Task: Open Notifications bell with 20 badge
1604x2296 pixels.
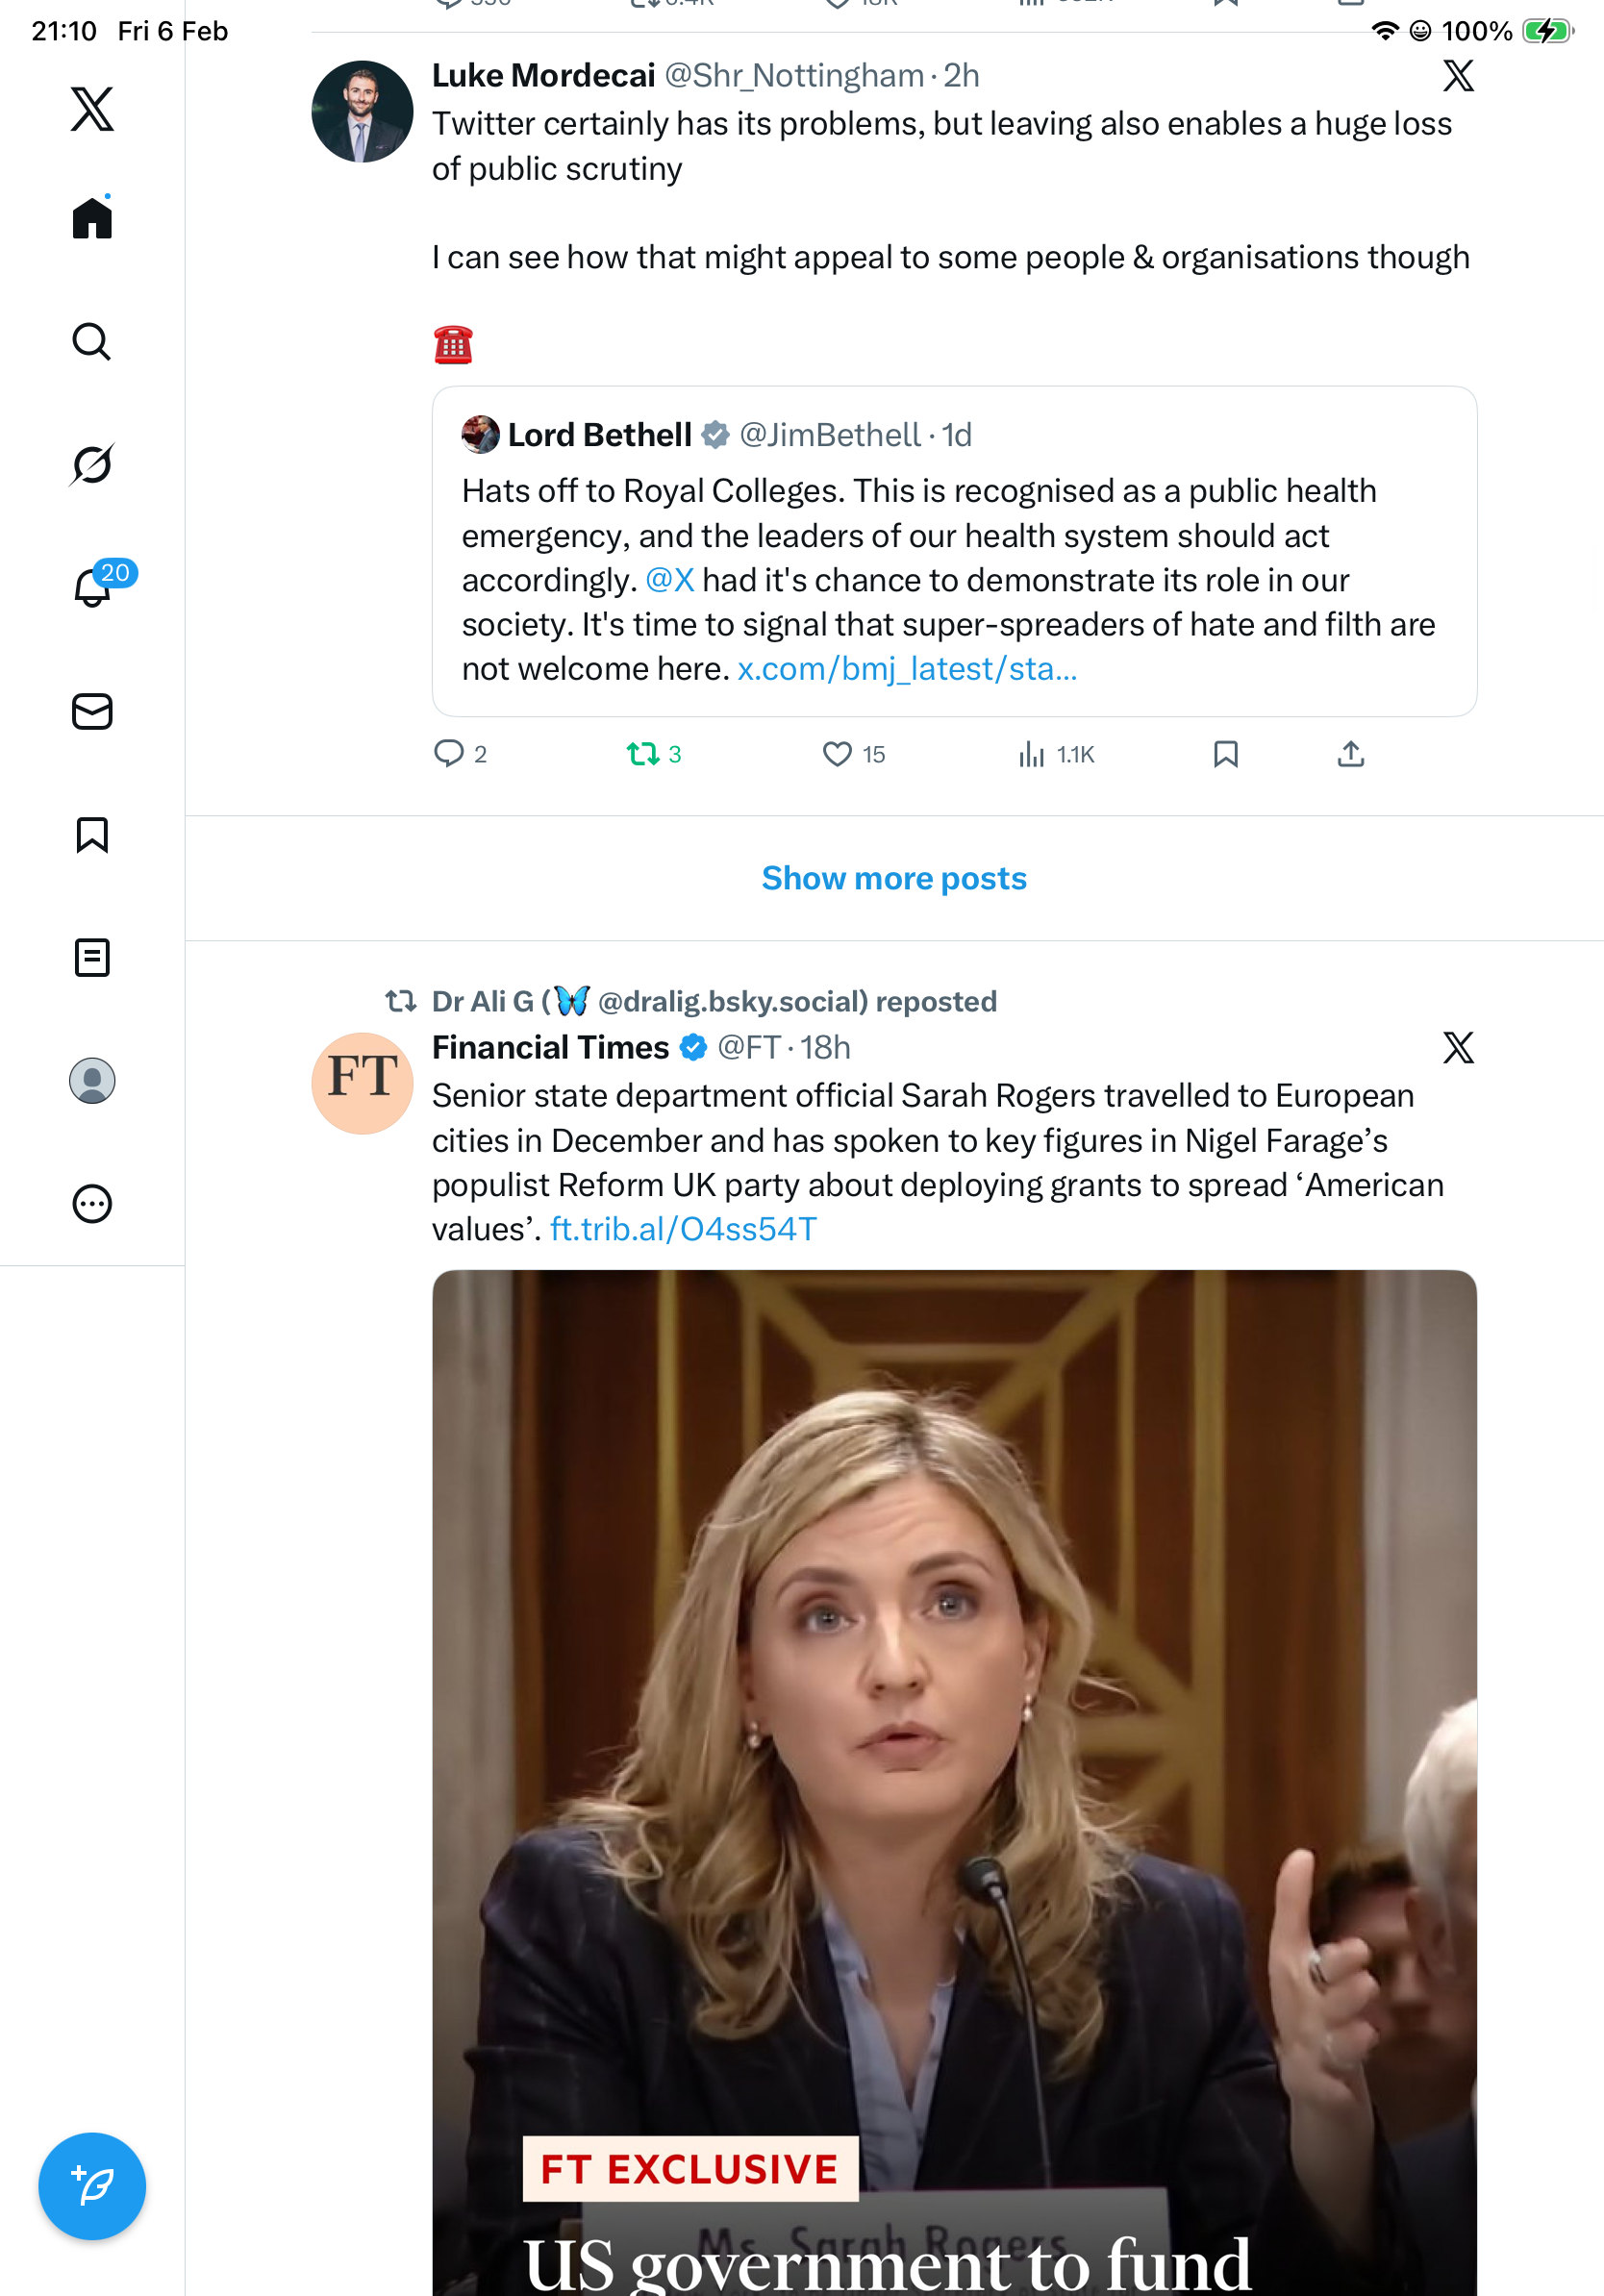Action: (92, 587)
